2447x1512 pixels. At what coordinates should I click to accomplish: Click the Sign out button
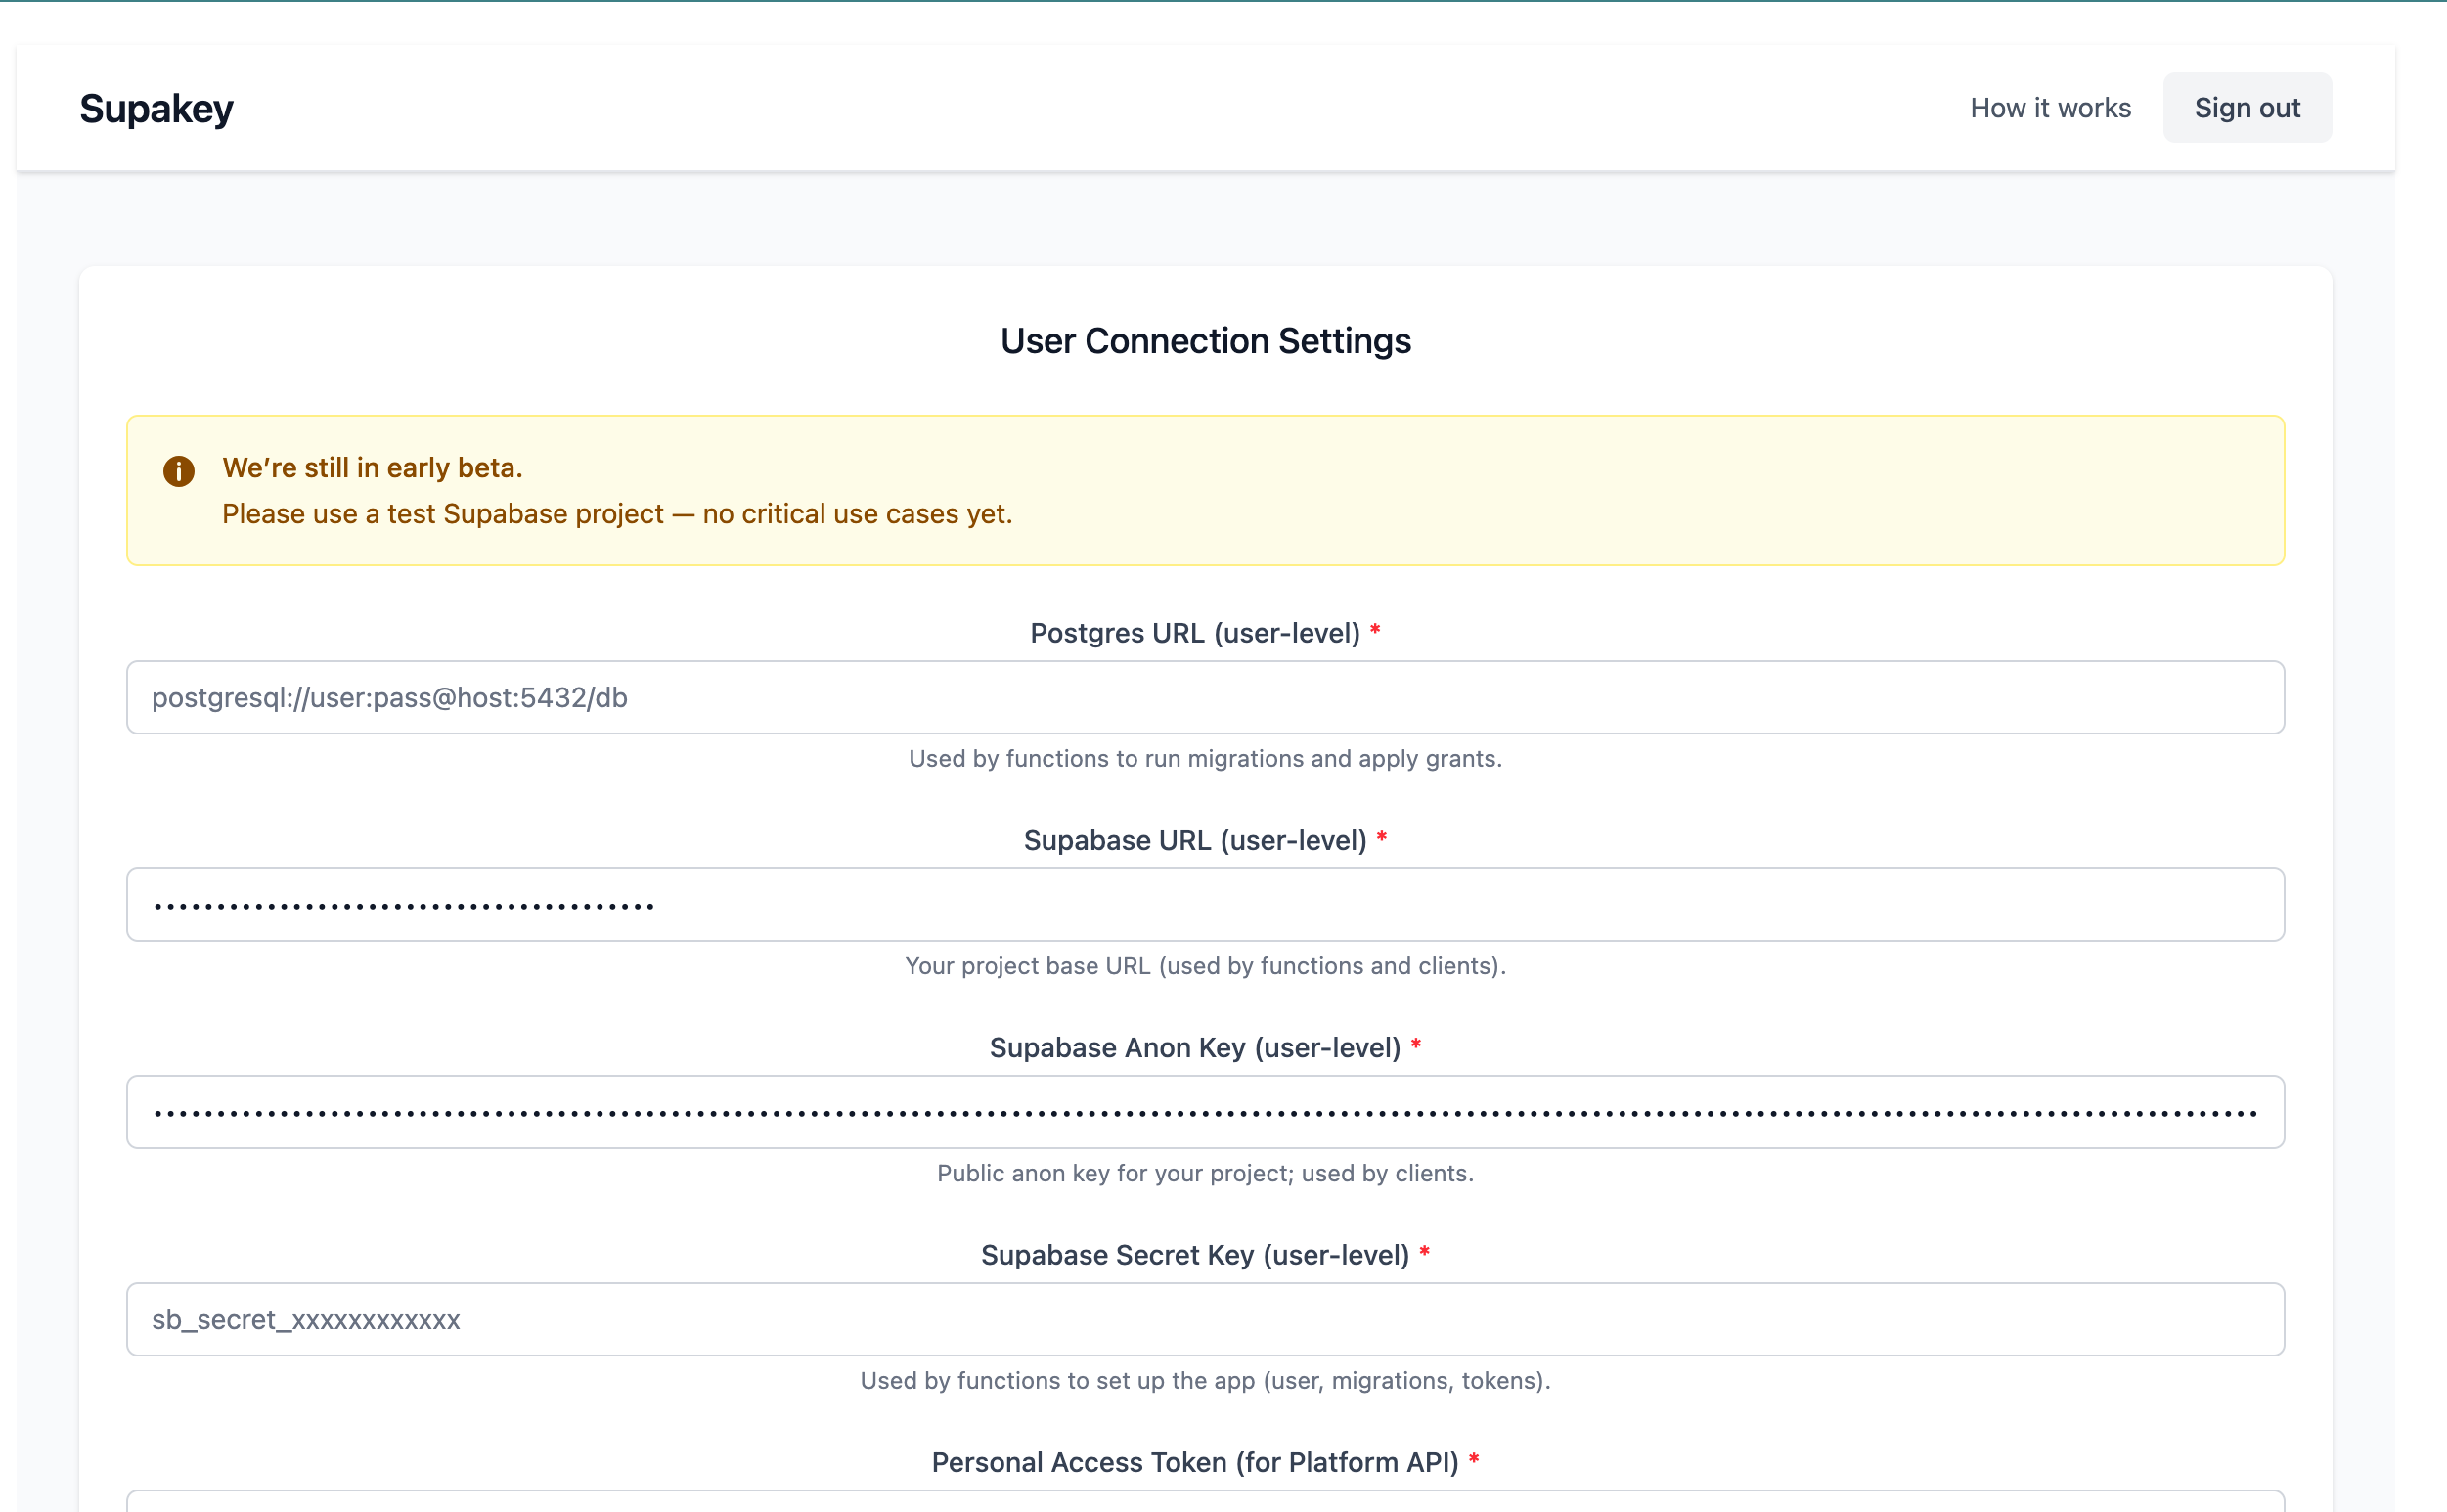tap(2246, 108)
